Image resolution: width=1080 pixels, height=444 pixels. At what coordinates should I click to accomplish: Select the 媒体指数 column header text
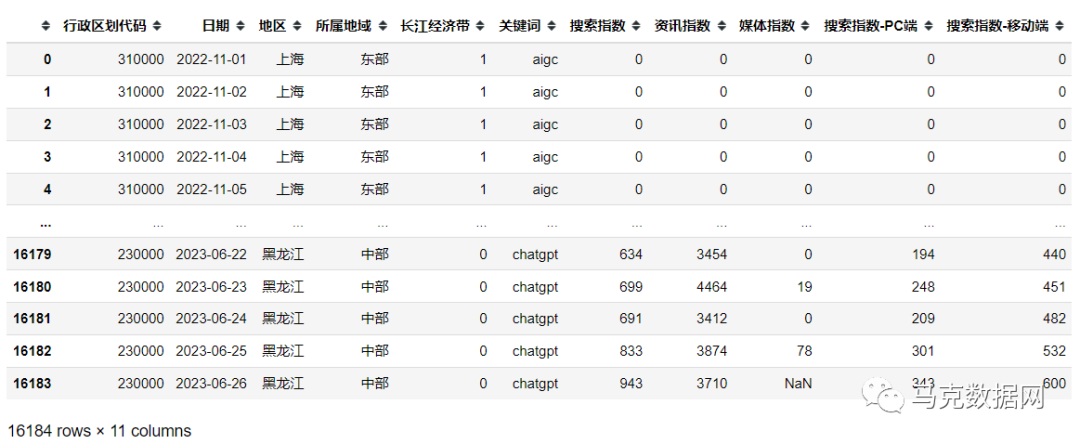767,26
